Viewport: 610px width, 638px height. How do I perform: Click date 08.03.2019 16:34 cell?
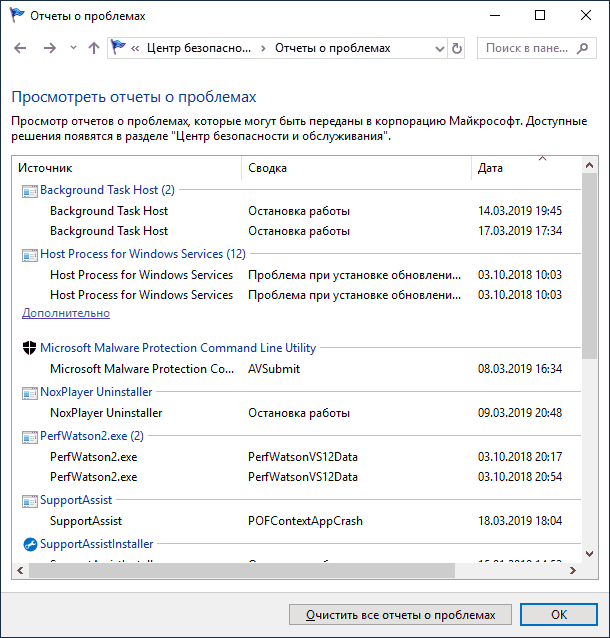(x=520, y=369)
